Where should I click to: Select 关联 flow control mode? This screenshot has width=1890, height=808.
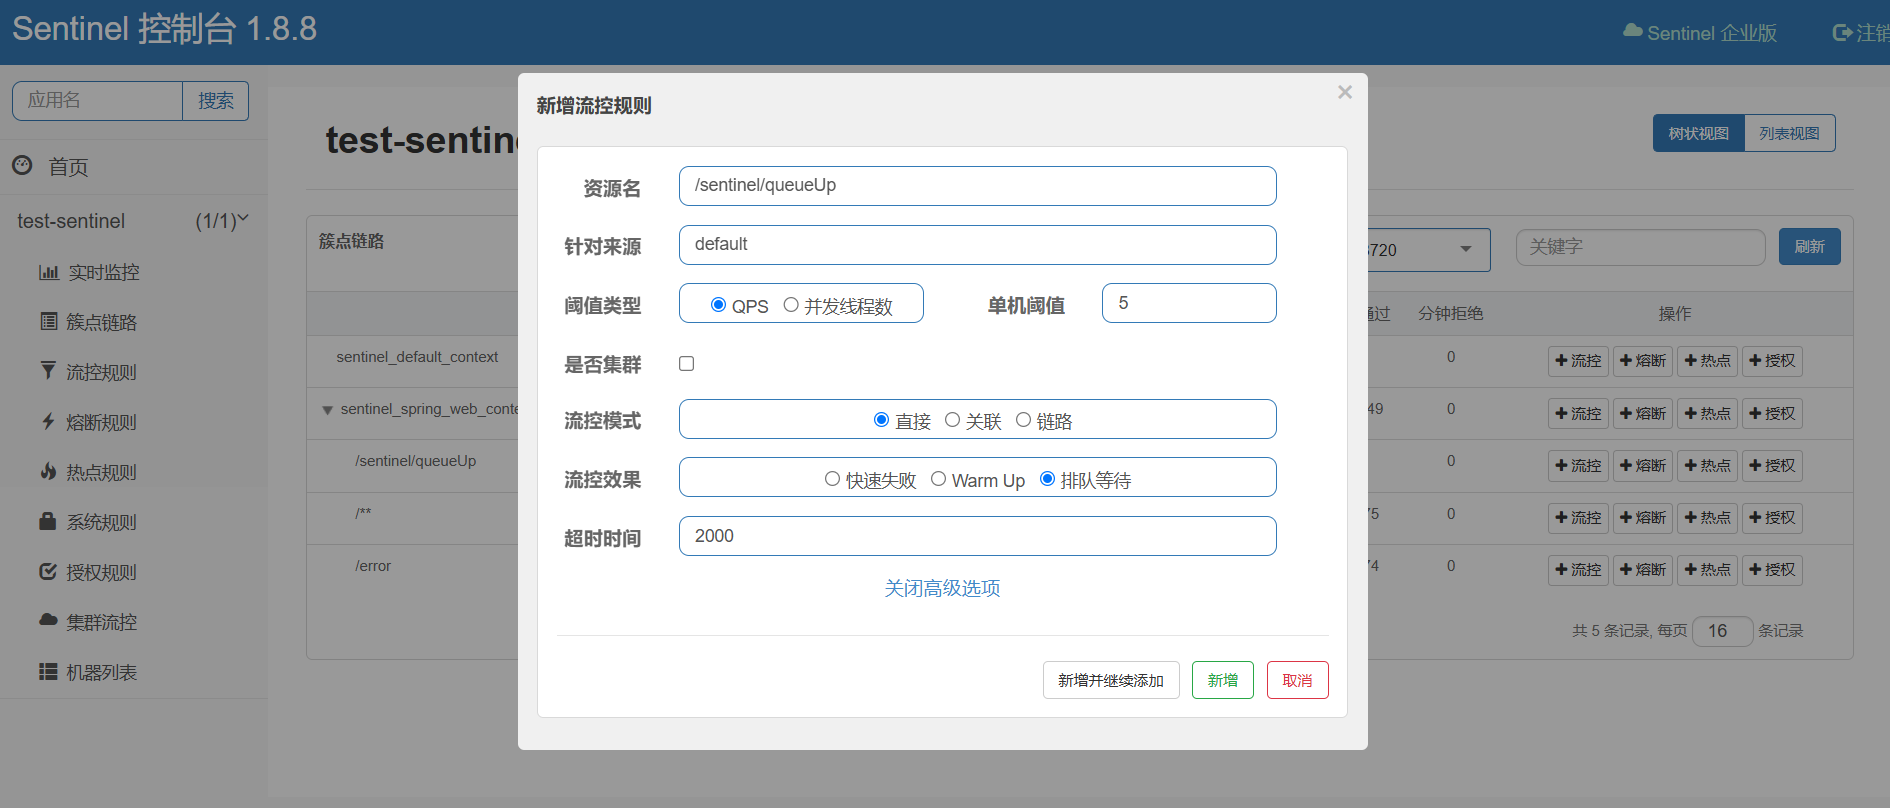tap(952, 420)
